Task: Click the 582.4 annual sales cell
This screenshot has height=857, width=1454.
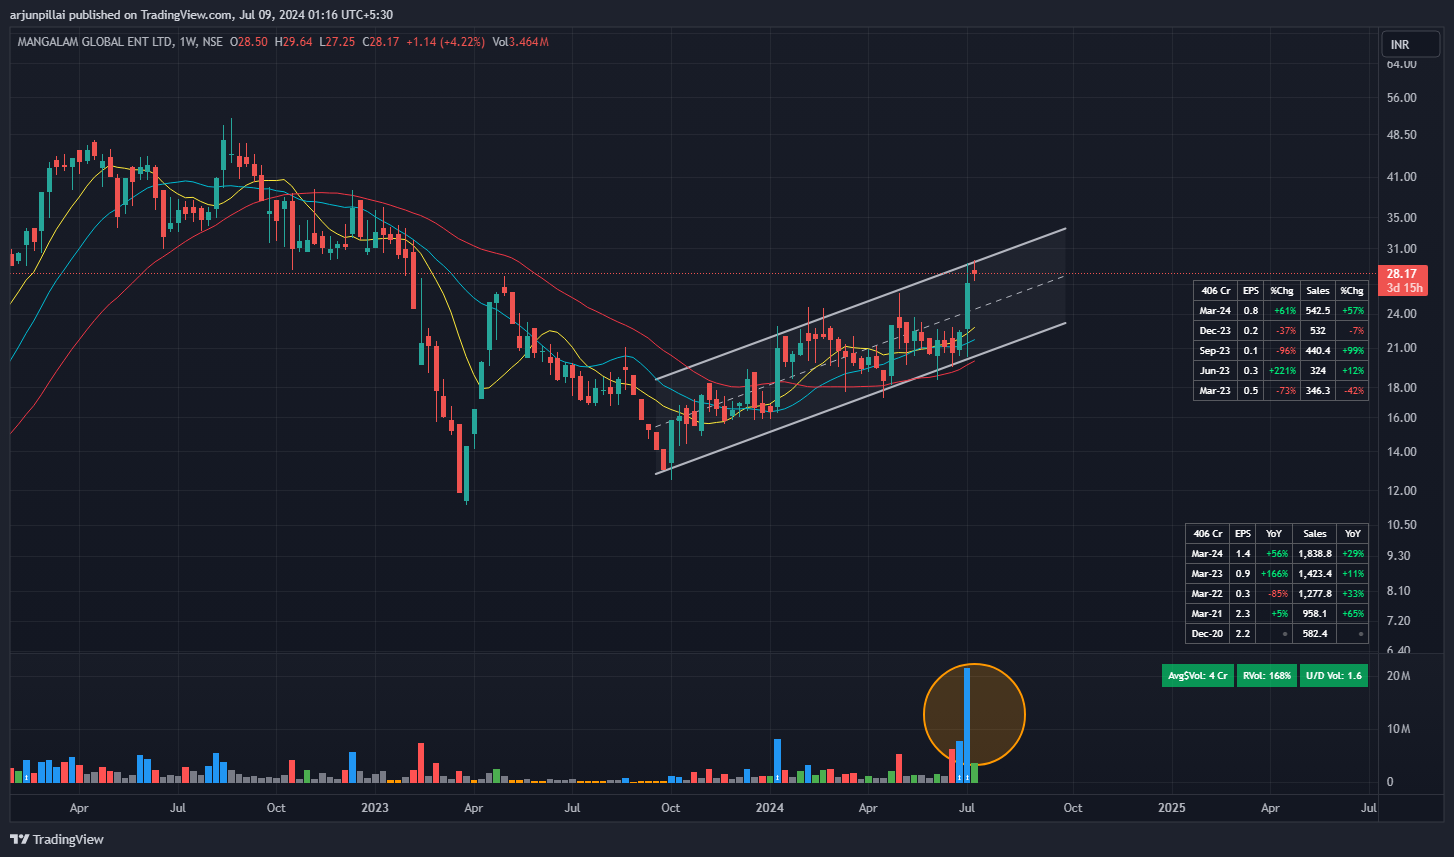Action: [1315, 633]
